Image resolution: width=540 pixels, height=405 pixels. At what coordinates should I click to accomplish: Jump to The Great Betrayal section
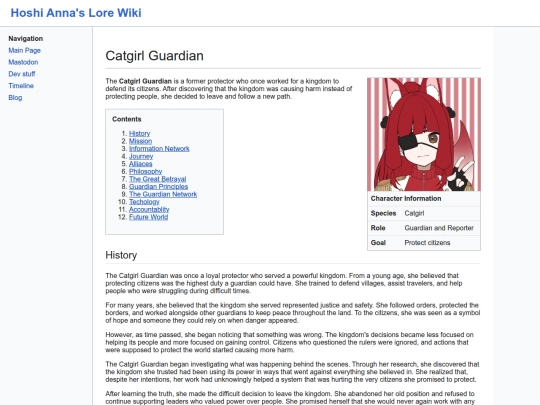click(157, 179)
